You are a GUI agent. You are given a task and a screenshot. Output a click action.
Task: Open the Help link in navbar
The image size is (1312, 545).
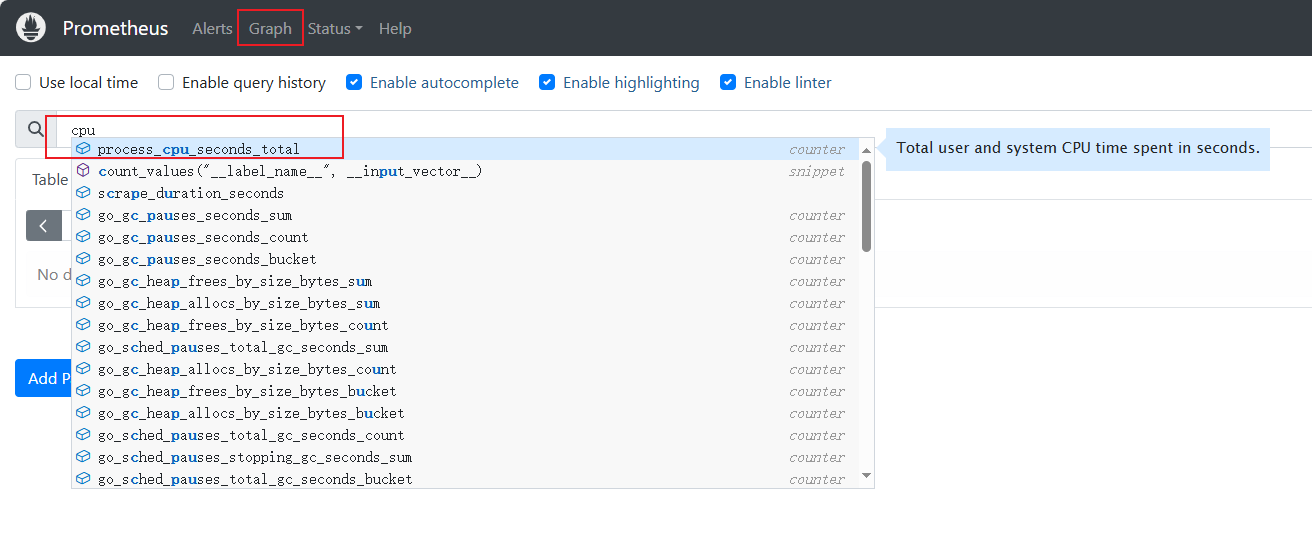pos(395,29)
